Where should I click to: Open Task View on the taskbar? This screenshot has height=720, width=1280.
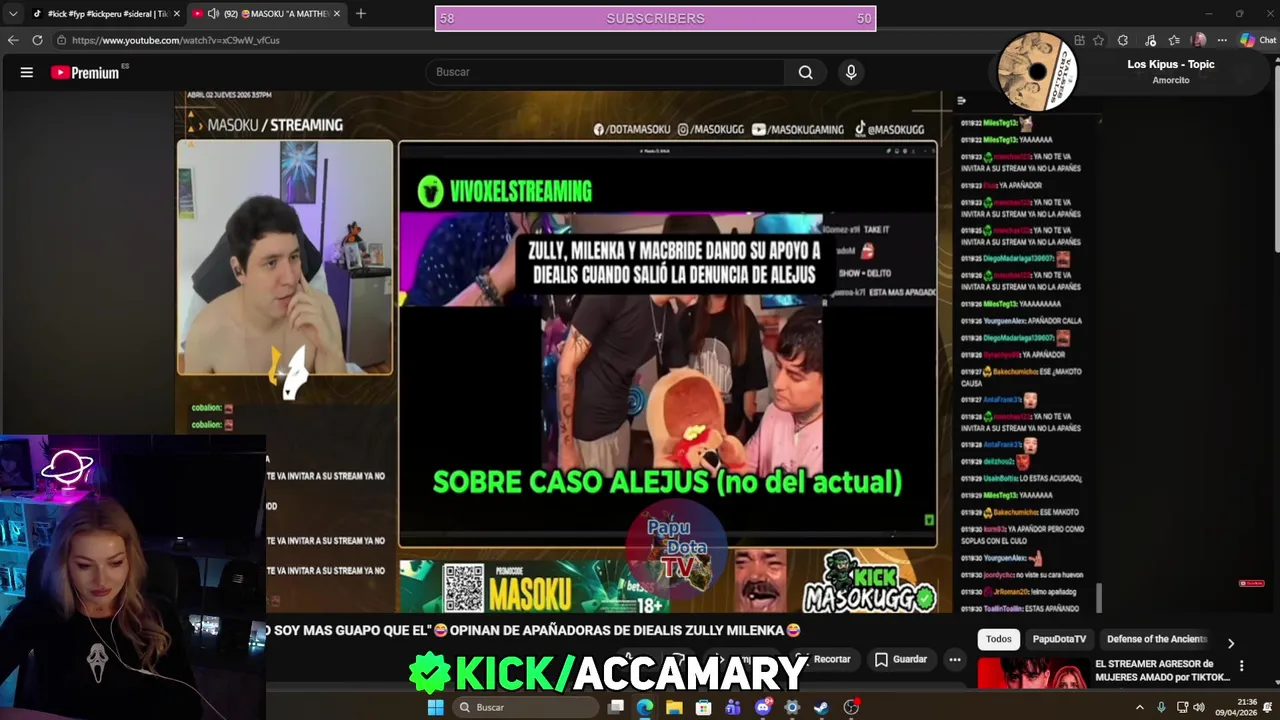(x=616, y=707)
